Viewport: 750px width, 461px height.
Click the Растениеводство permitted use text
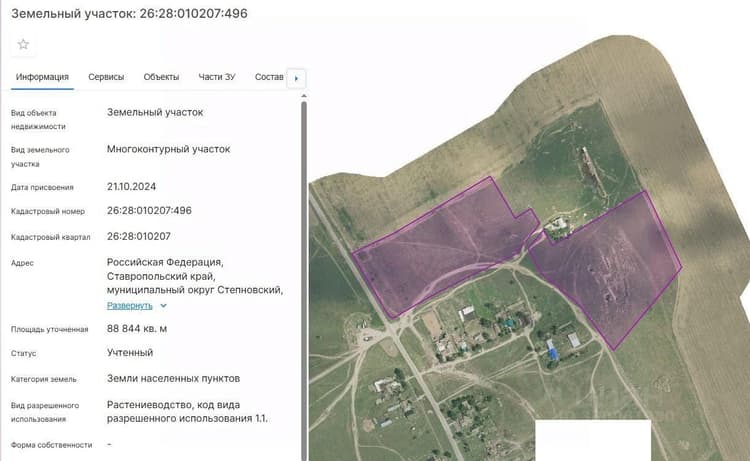(x=187, y=411)
